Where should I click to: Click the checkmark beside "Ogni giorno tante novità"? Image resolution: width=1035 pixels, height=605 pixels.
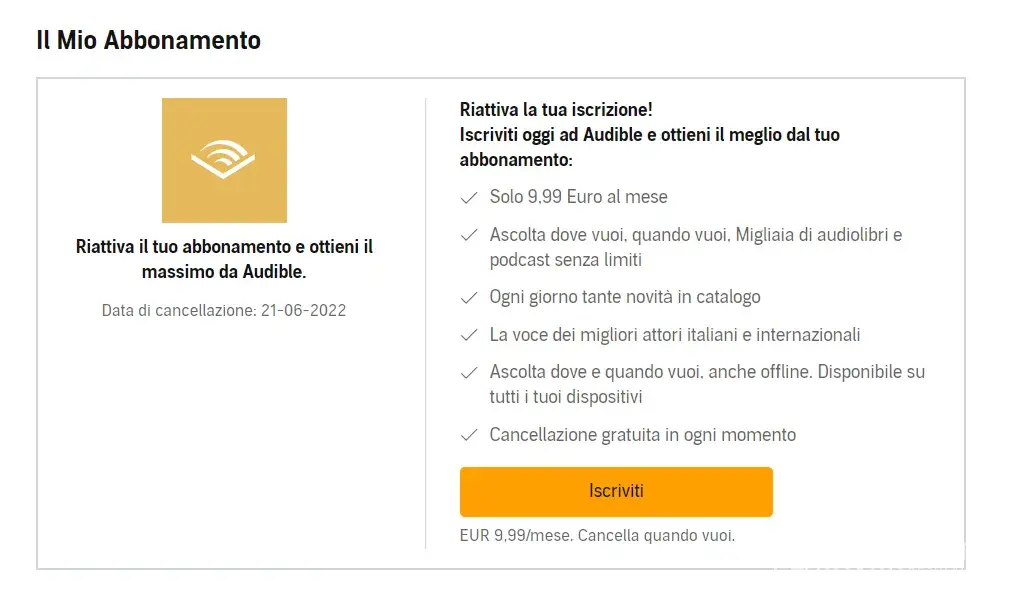[468, 298]
